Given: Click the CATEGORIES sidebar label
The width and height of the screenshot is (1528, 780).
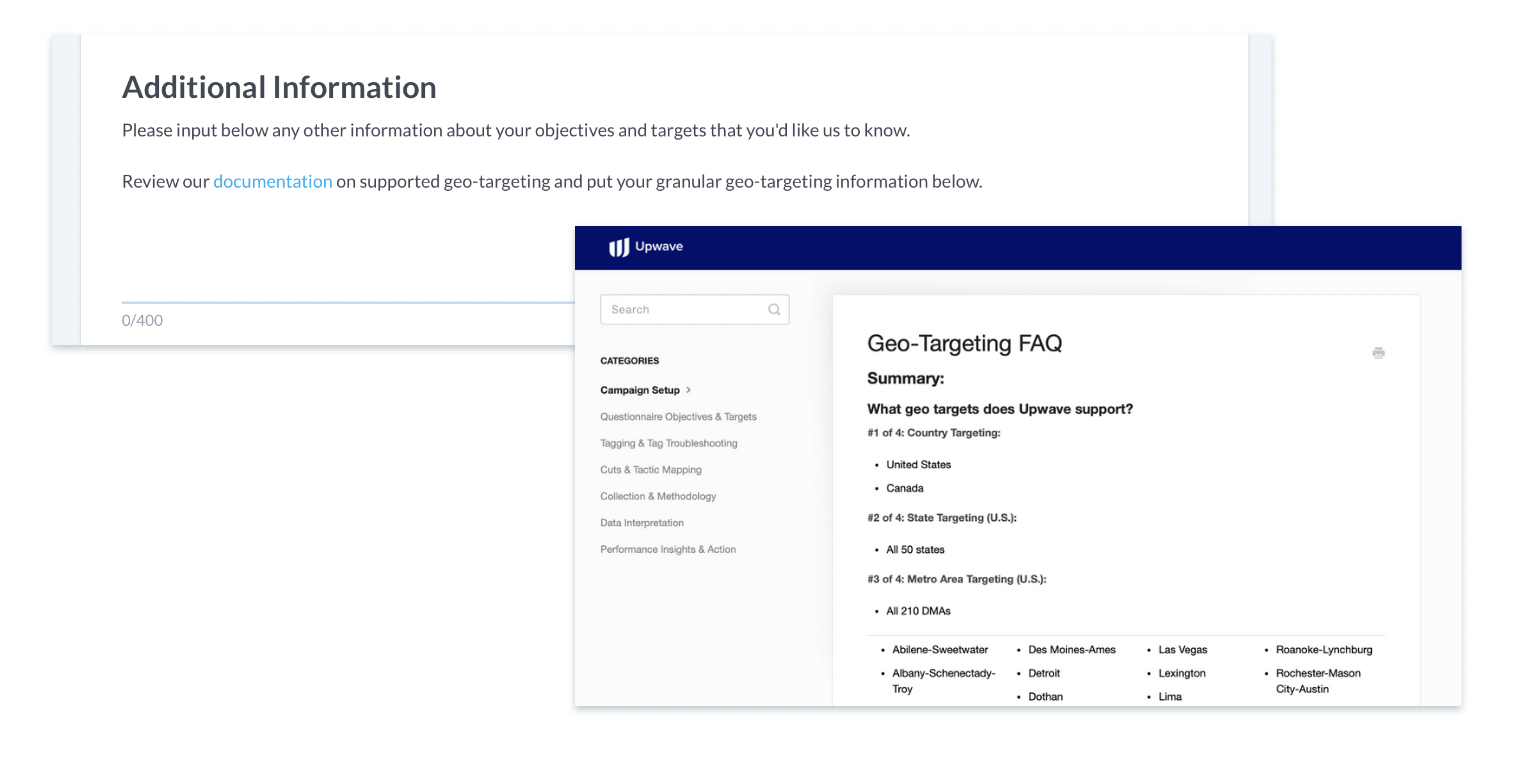Looking at the screenshot, I should (629, 361).
